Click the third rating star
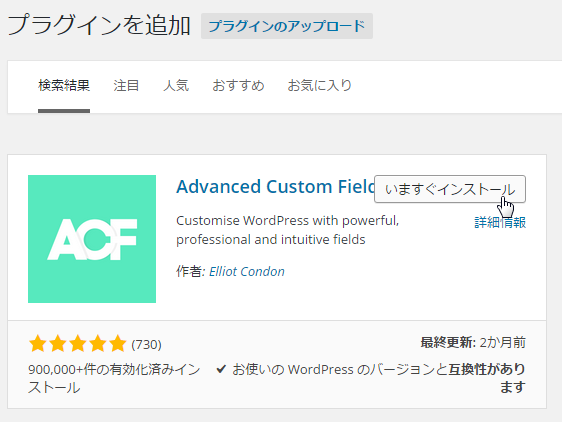Image resolution: width=562 pixels, height=422 pixels. pos(78,343)
